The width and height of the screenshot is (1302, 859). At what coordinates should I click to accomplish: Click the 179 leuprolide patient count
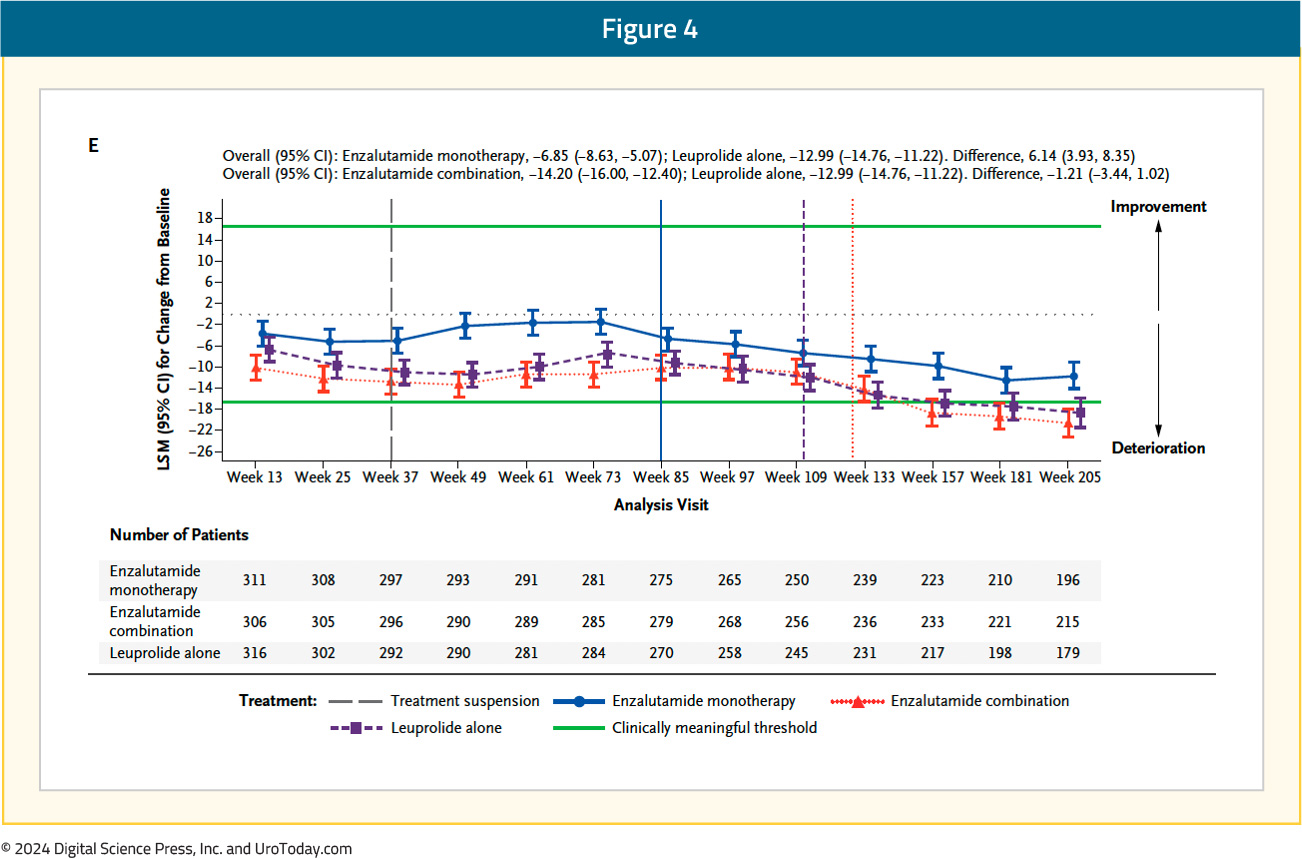point(1068,653)
